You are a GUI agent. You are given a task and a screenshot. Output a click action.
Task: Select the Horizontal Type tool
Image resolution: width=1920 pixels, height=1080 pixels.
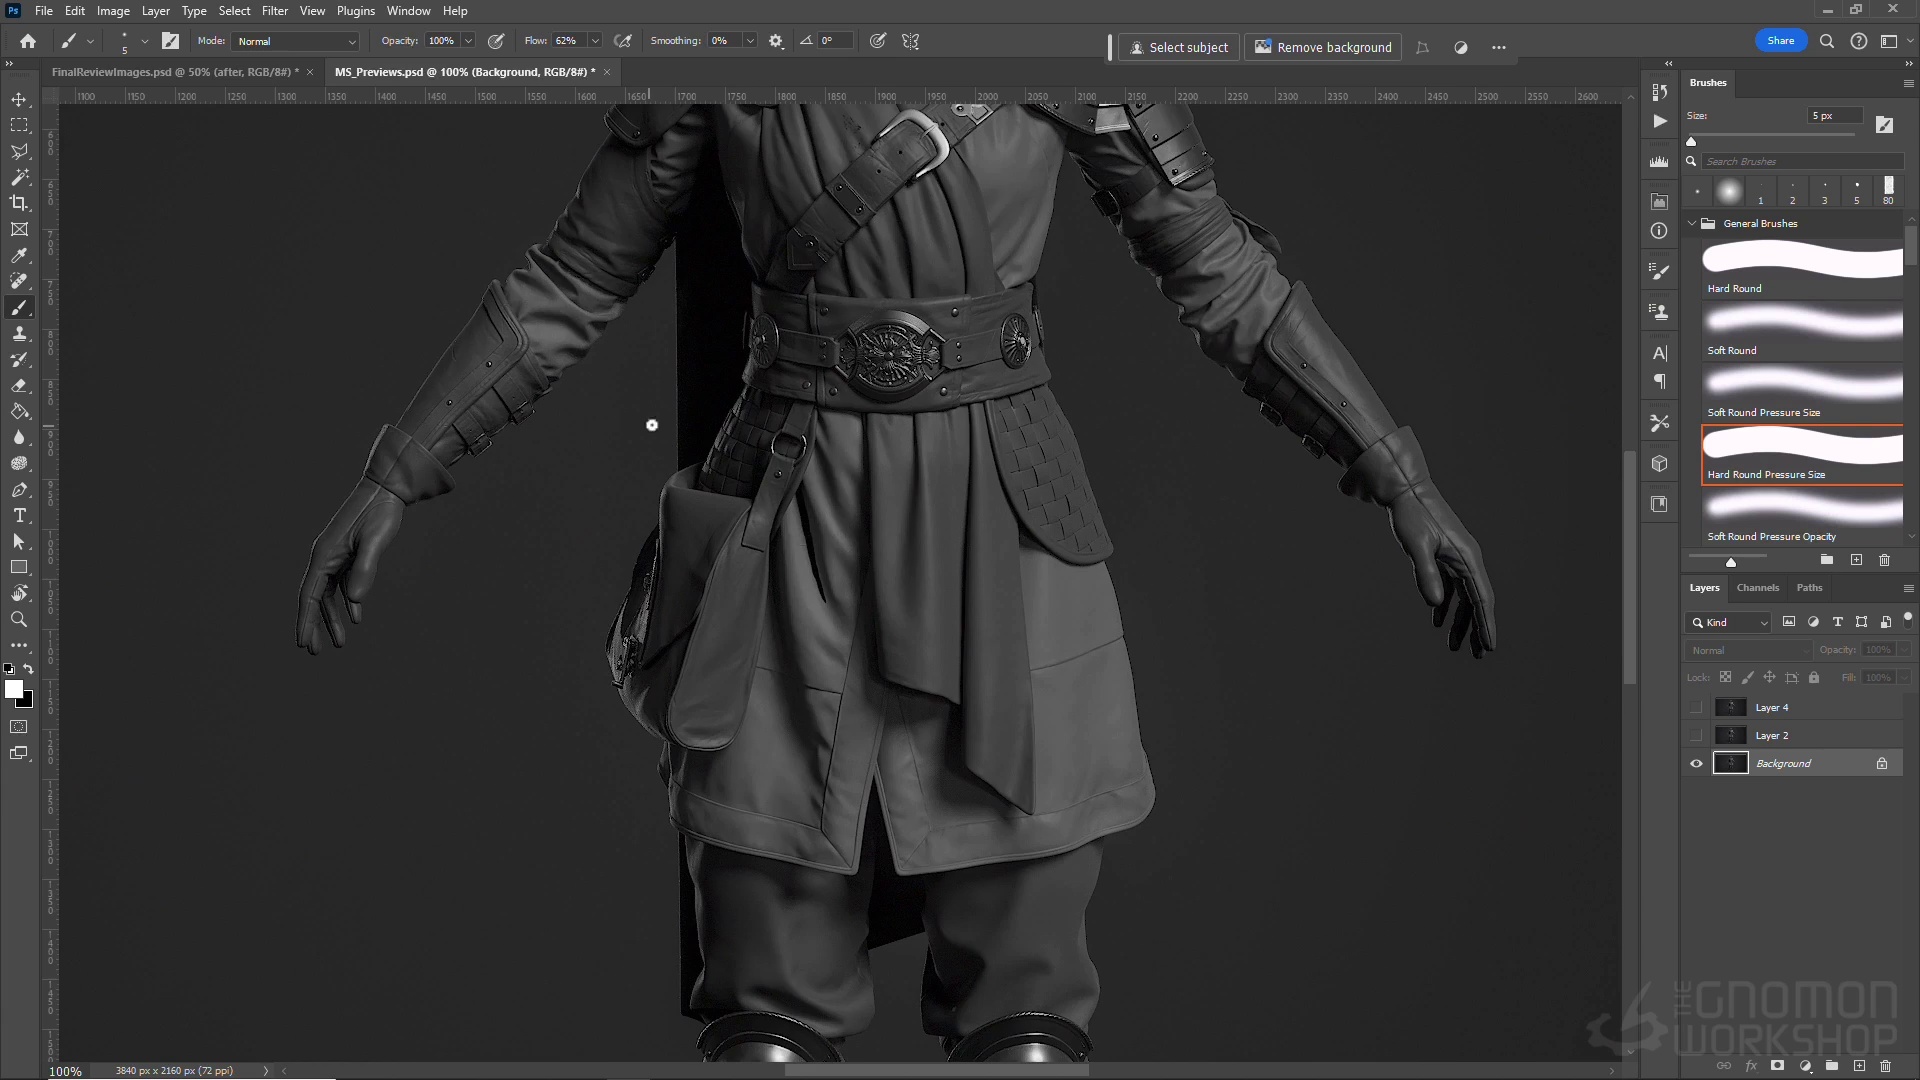(x=19, y=515)
